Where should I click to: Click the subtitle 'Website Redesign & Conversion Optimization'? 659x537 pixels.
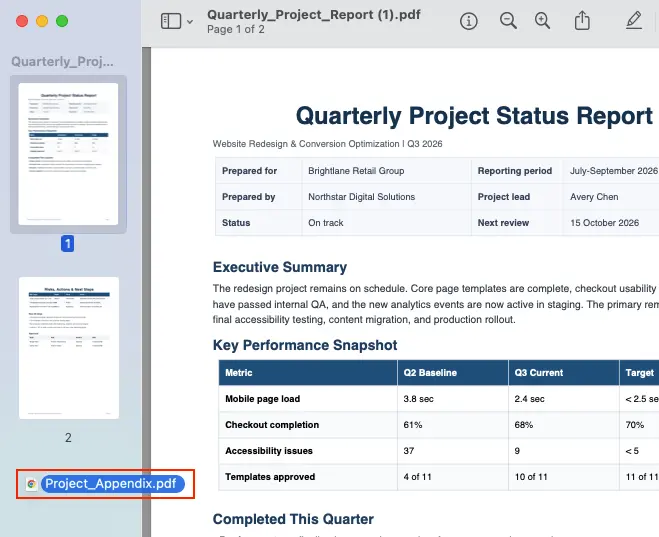[306, 144]
